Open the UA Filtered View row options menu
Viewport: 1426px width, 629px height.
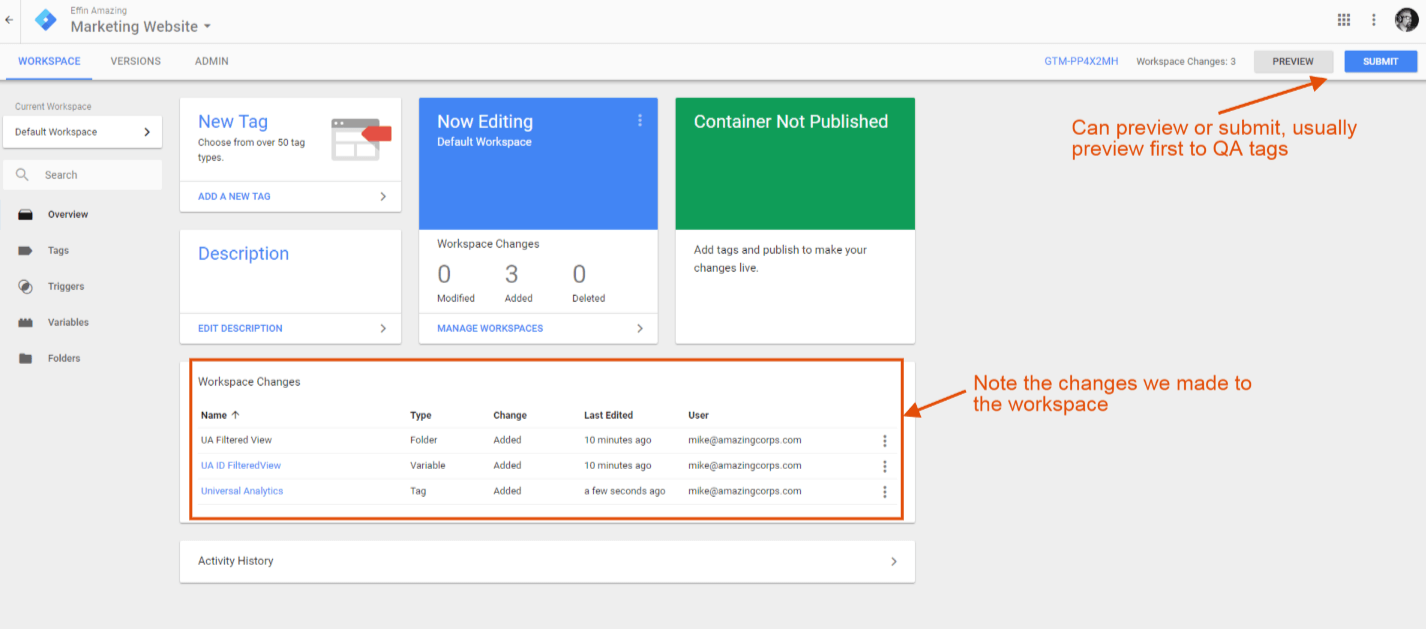(x=884, y=440)
